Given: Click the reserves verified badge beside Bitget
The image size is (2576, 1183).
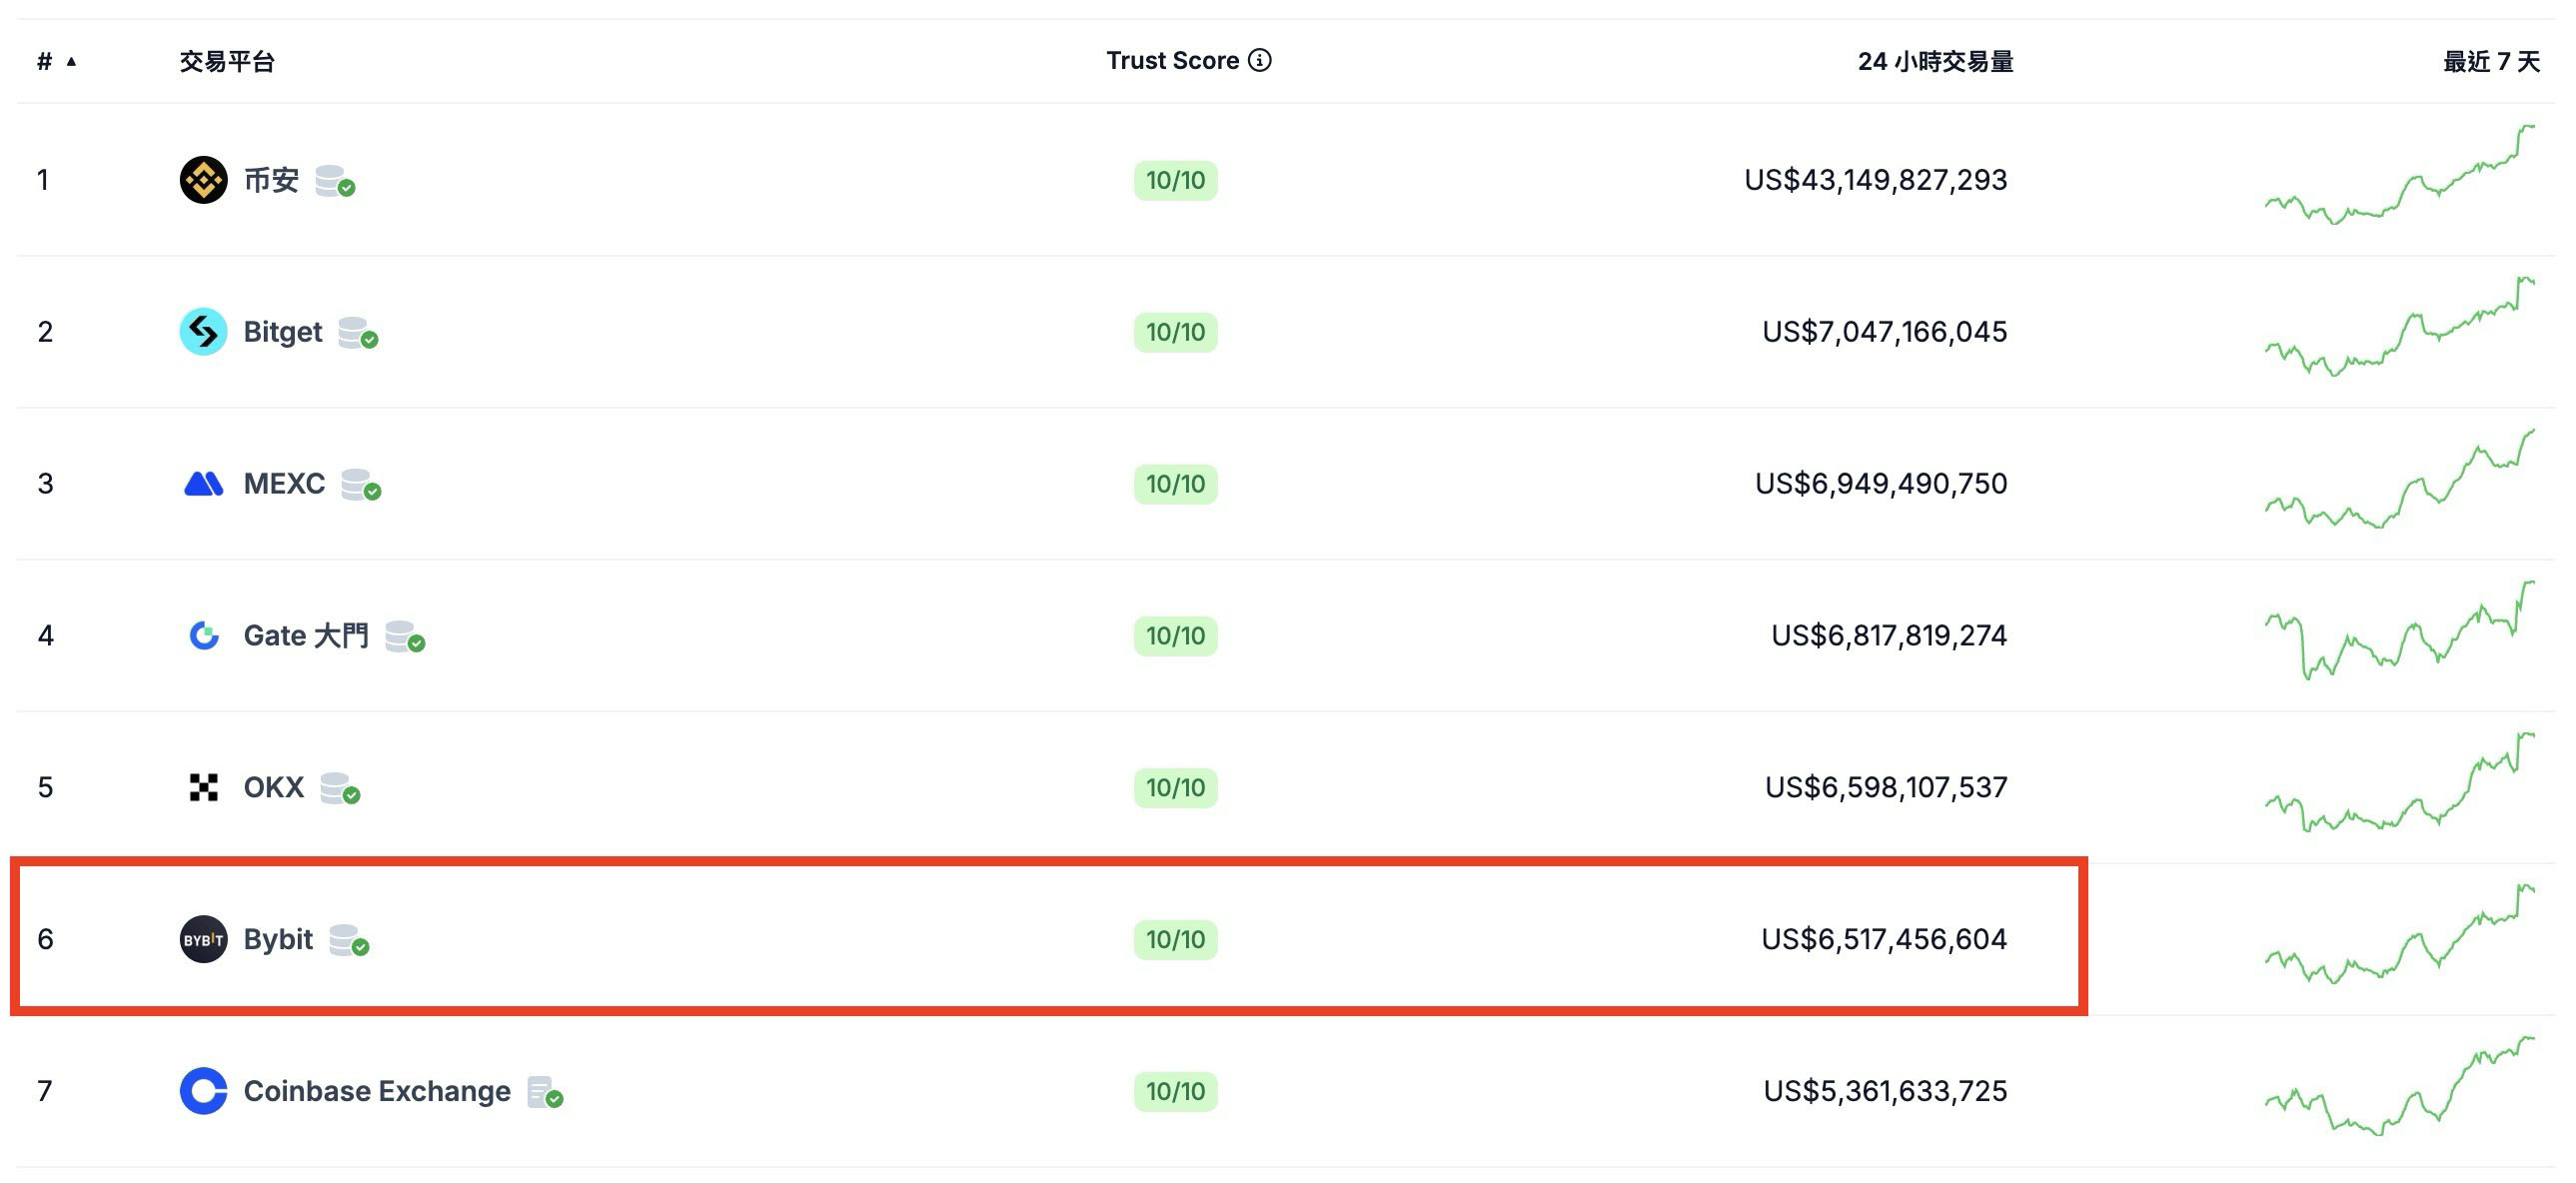Looking at the screenshot, I should pyautogui.click(x=358, y=333).
